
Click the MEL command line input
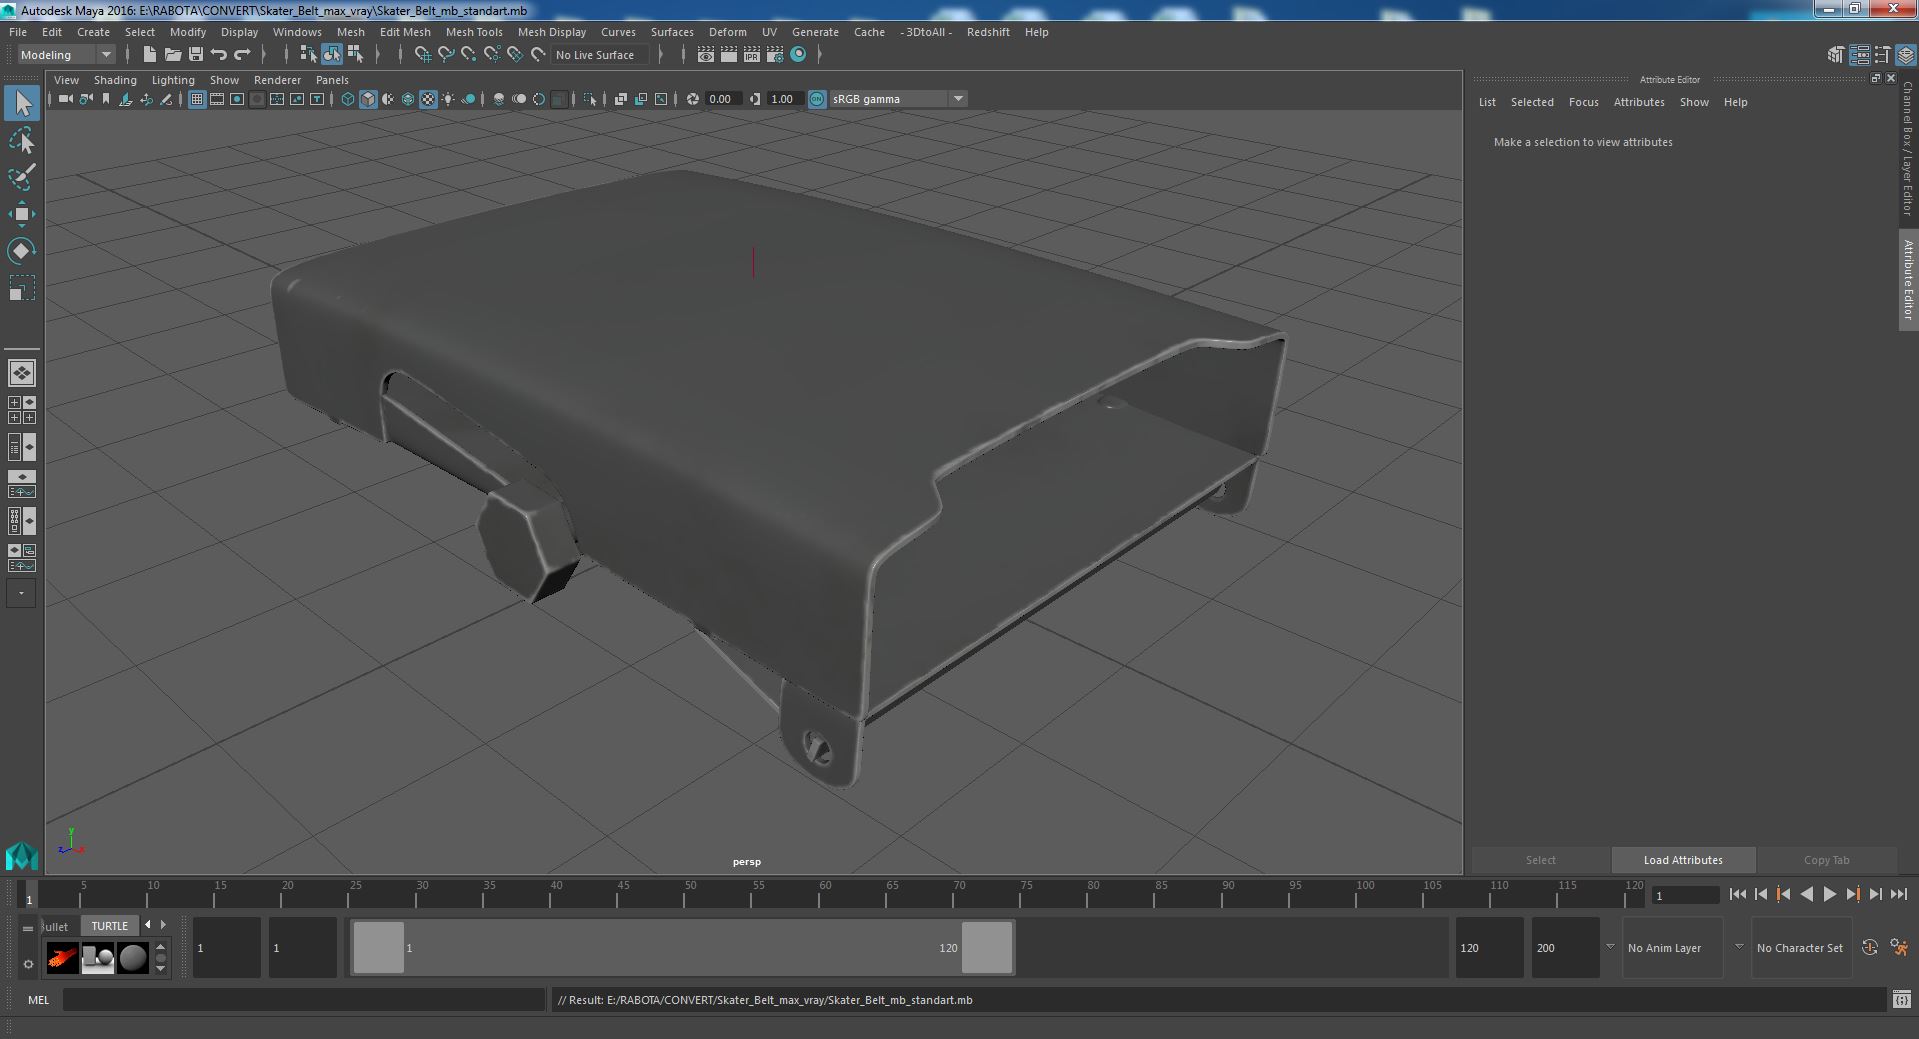[x=303, y=1000]
